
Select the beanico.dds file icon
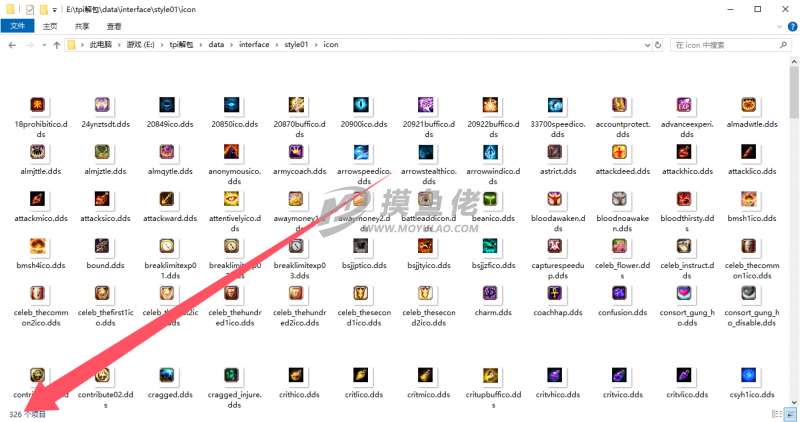pos(490,199)
